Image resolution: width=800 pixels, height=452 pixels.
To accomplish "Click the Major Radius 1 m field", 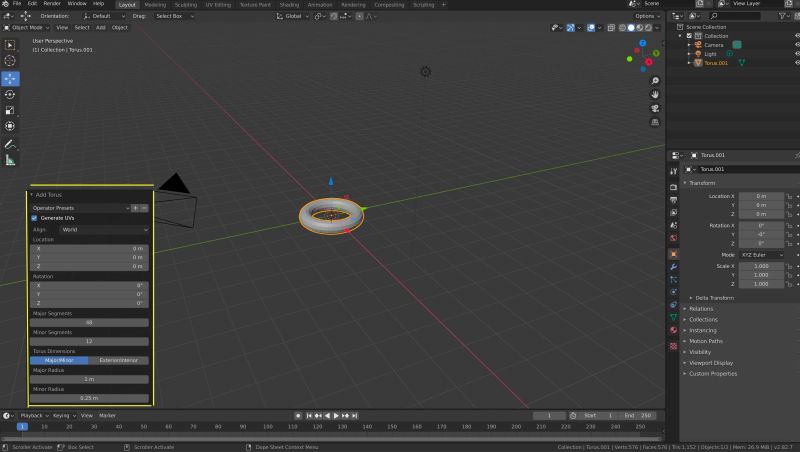I will coord(89,379).
